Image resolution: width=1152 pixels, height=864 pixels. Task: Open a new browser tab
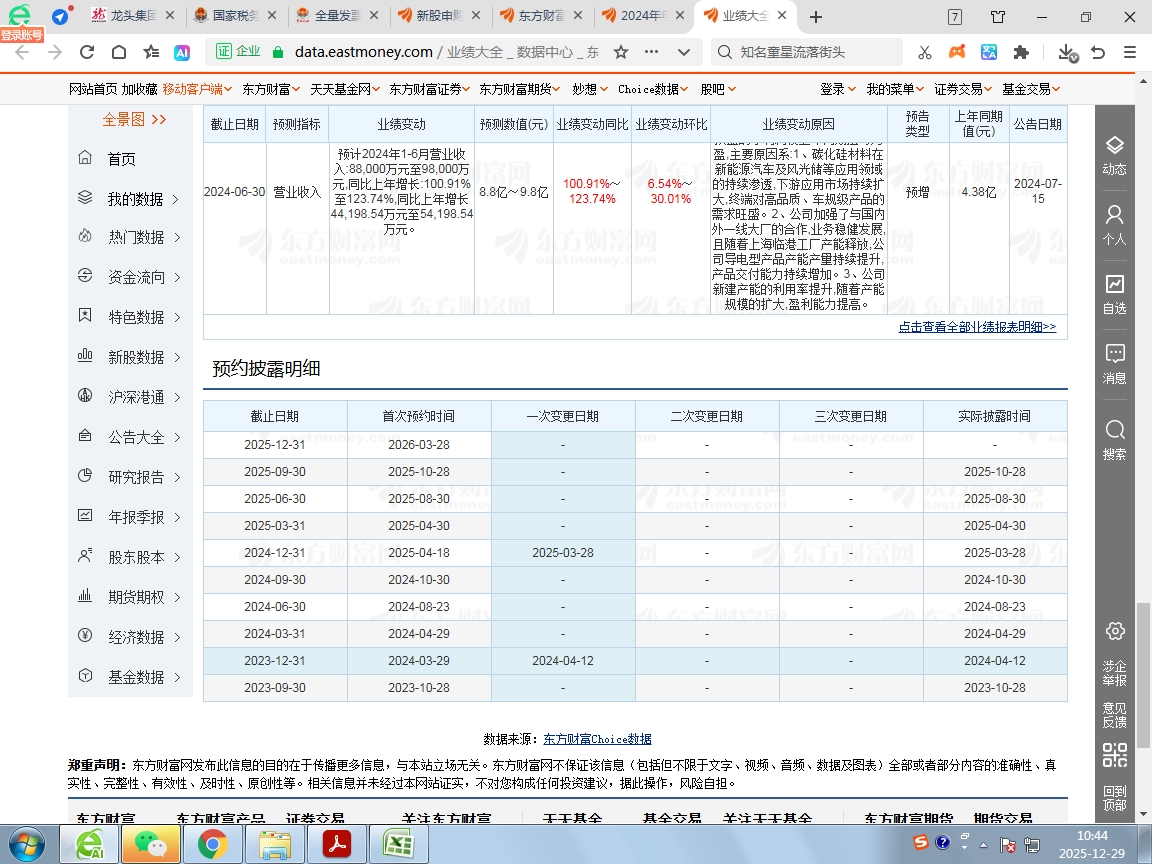click(816, 16)
